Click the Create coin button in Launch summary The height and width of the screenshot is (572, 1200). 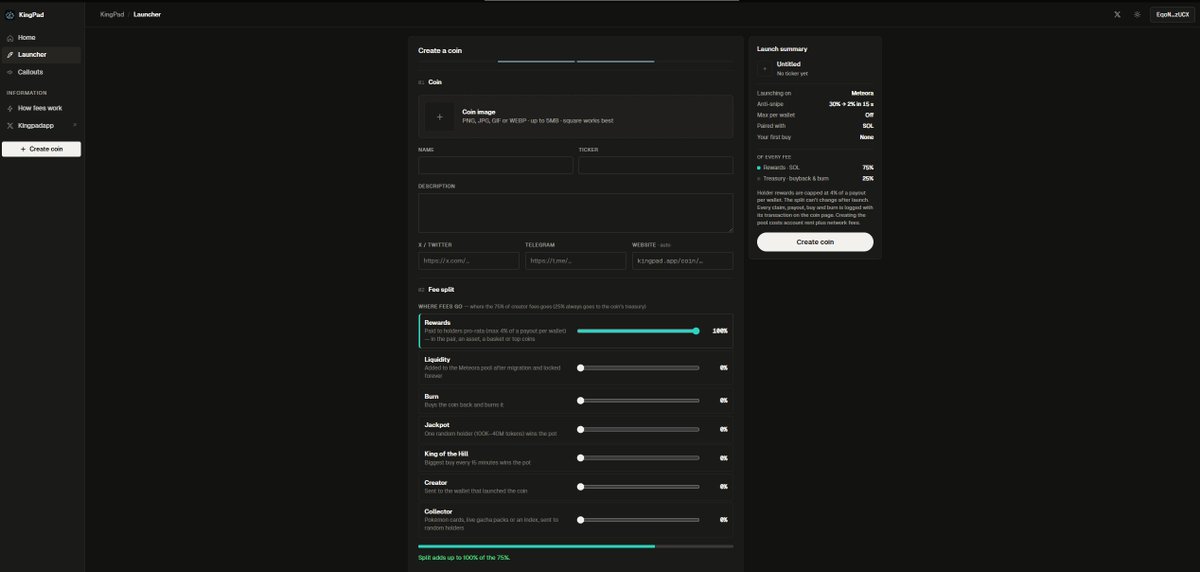click(x=815, y=242)
